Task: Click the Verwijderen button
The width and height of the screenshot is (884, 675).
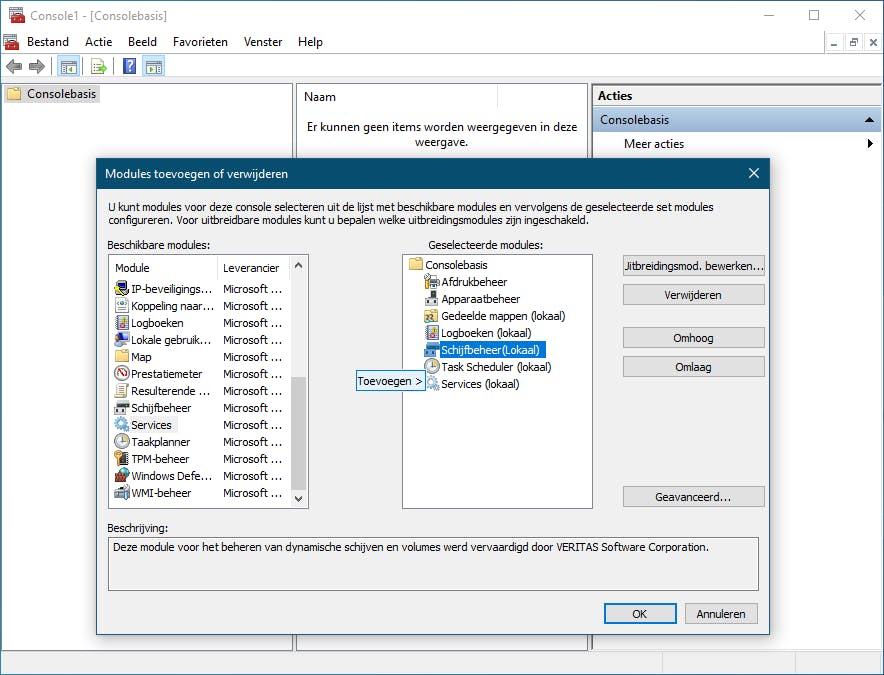Action: click(x=693, y=295)
